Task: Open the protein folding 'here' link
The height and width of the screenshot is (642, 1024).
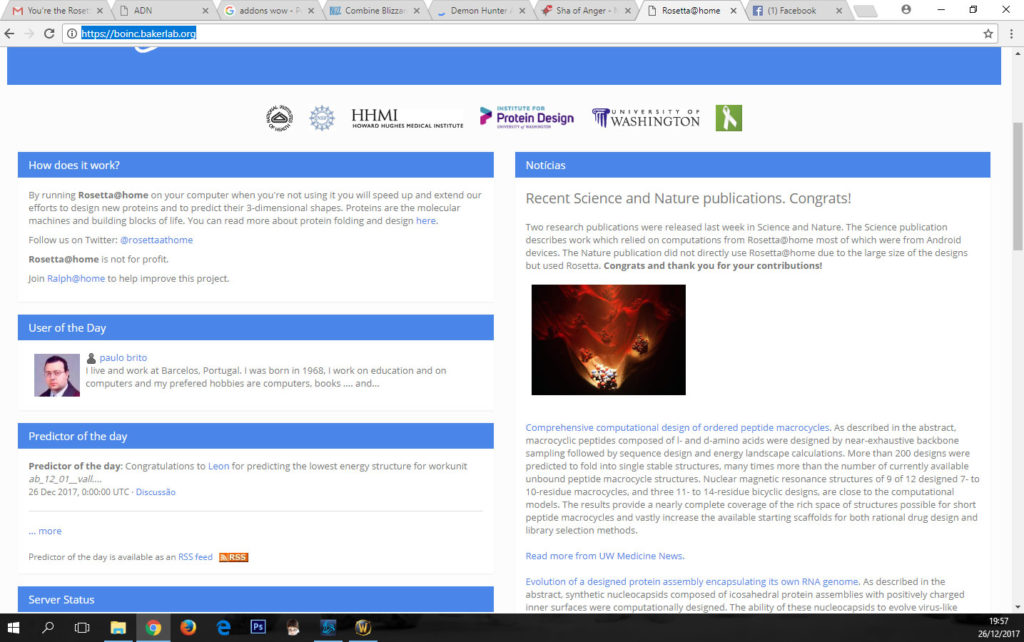Action: pos(426,221)
